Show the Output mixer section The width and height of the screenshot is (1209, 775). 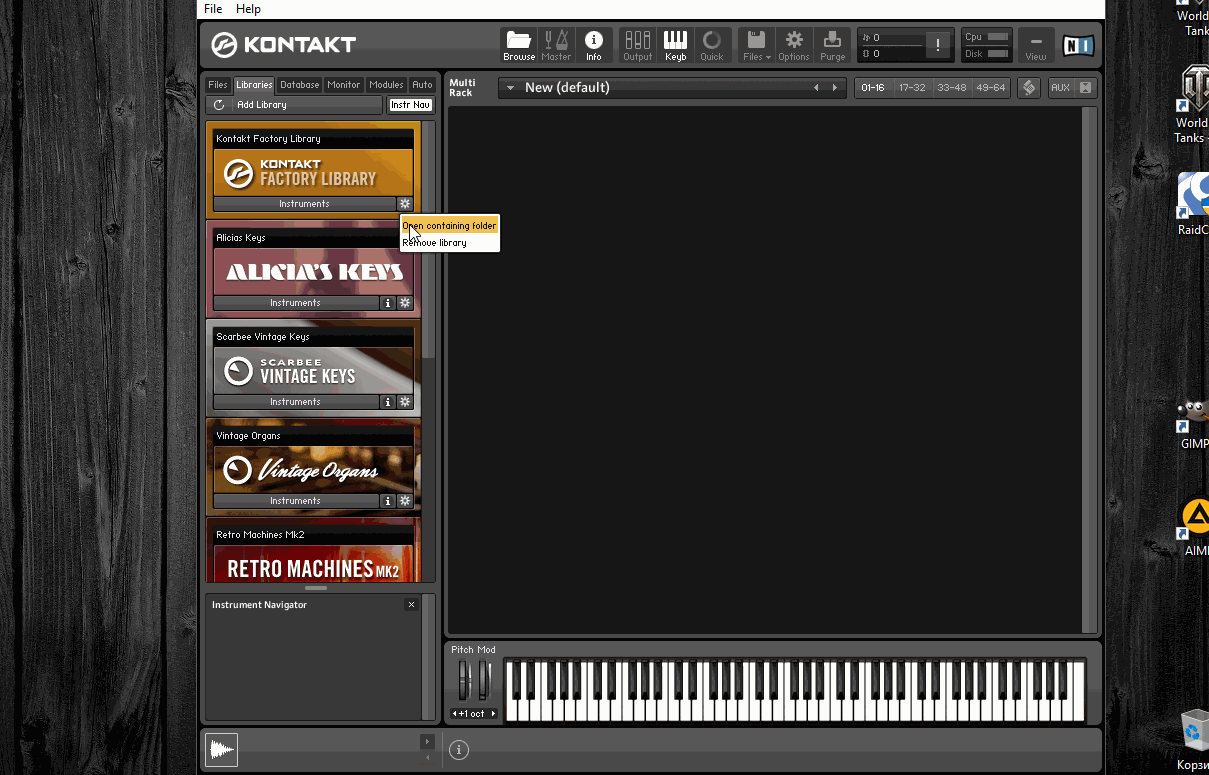[637, 45]
